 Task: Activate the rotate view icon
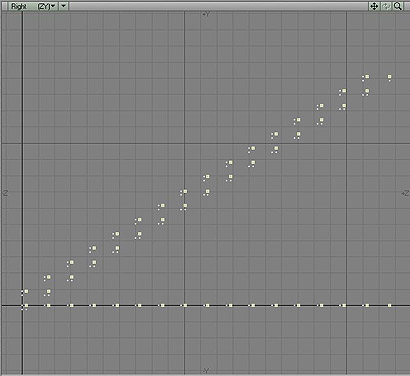coord(386,6)
